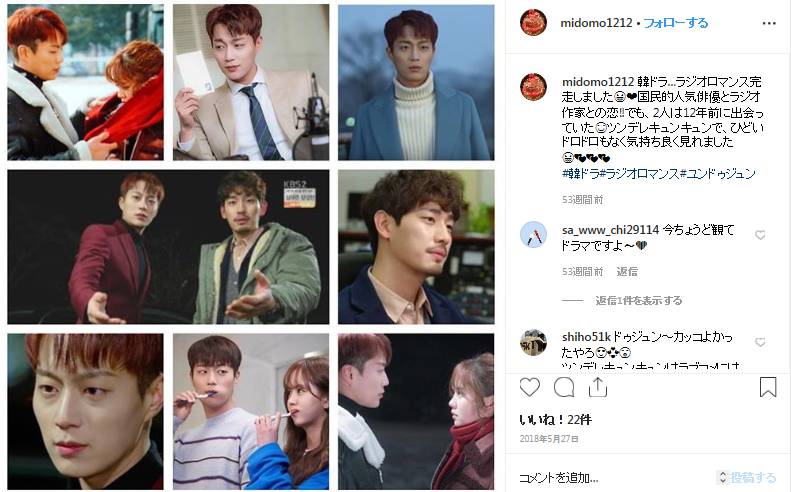791x492 pixels.
Task: Open hashtag #ユンドゥジュン
Action: (x=718, y=174)
